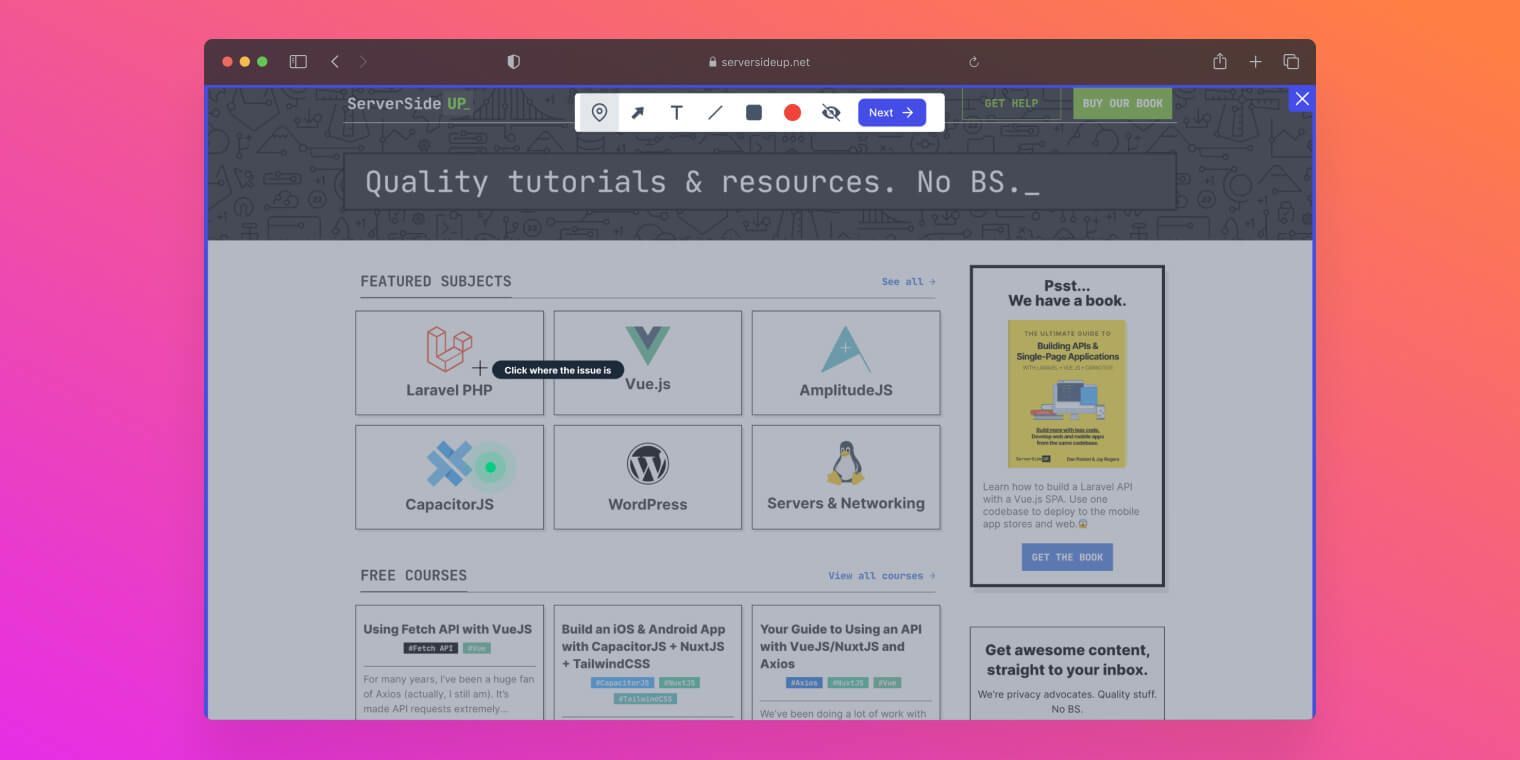Click the 'Quality tutorials & resources' headline
Screen dimensions: 1520x760
click(702, 182)
